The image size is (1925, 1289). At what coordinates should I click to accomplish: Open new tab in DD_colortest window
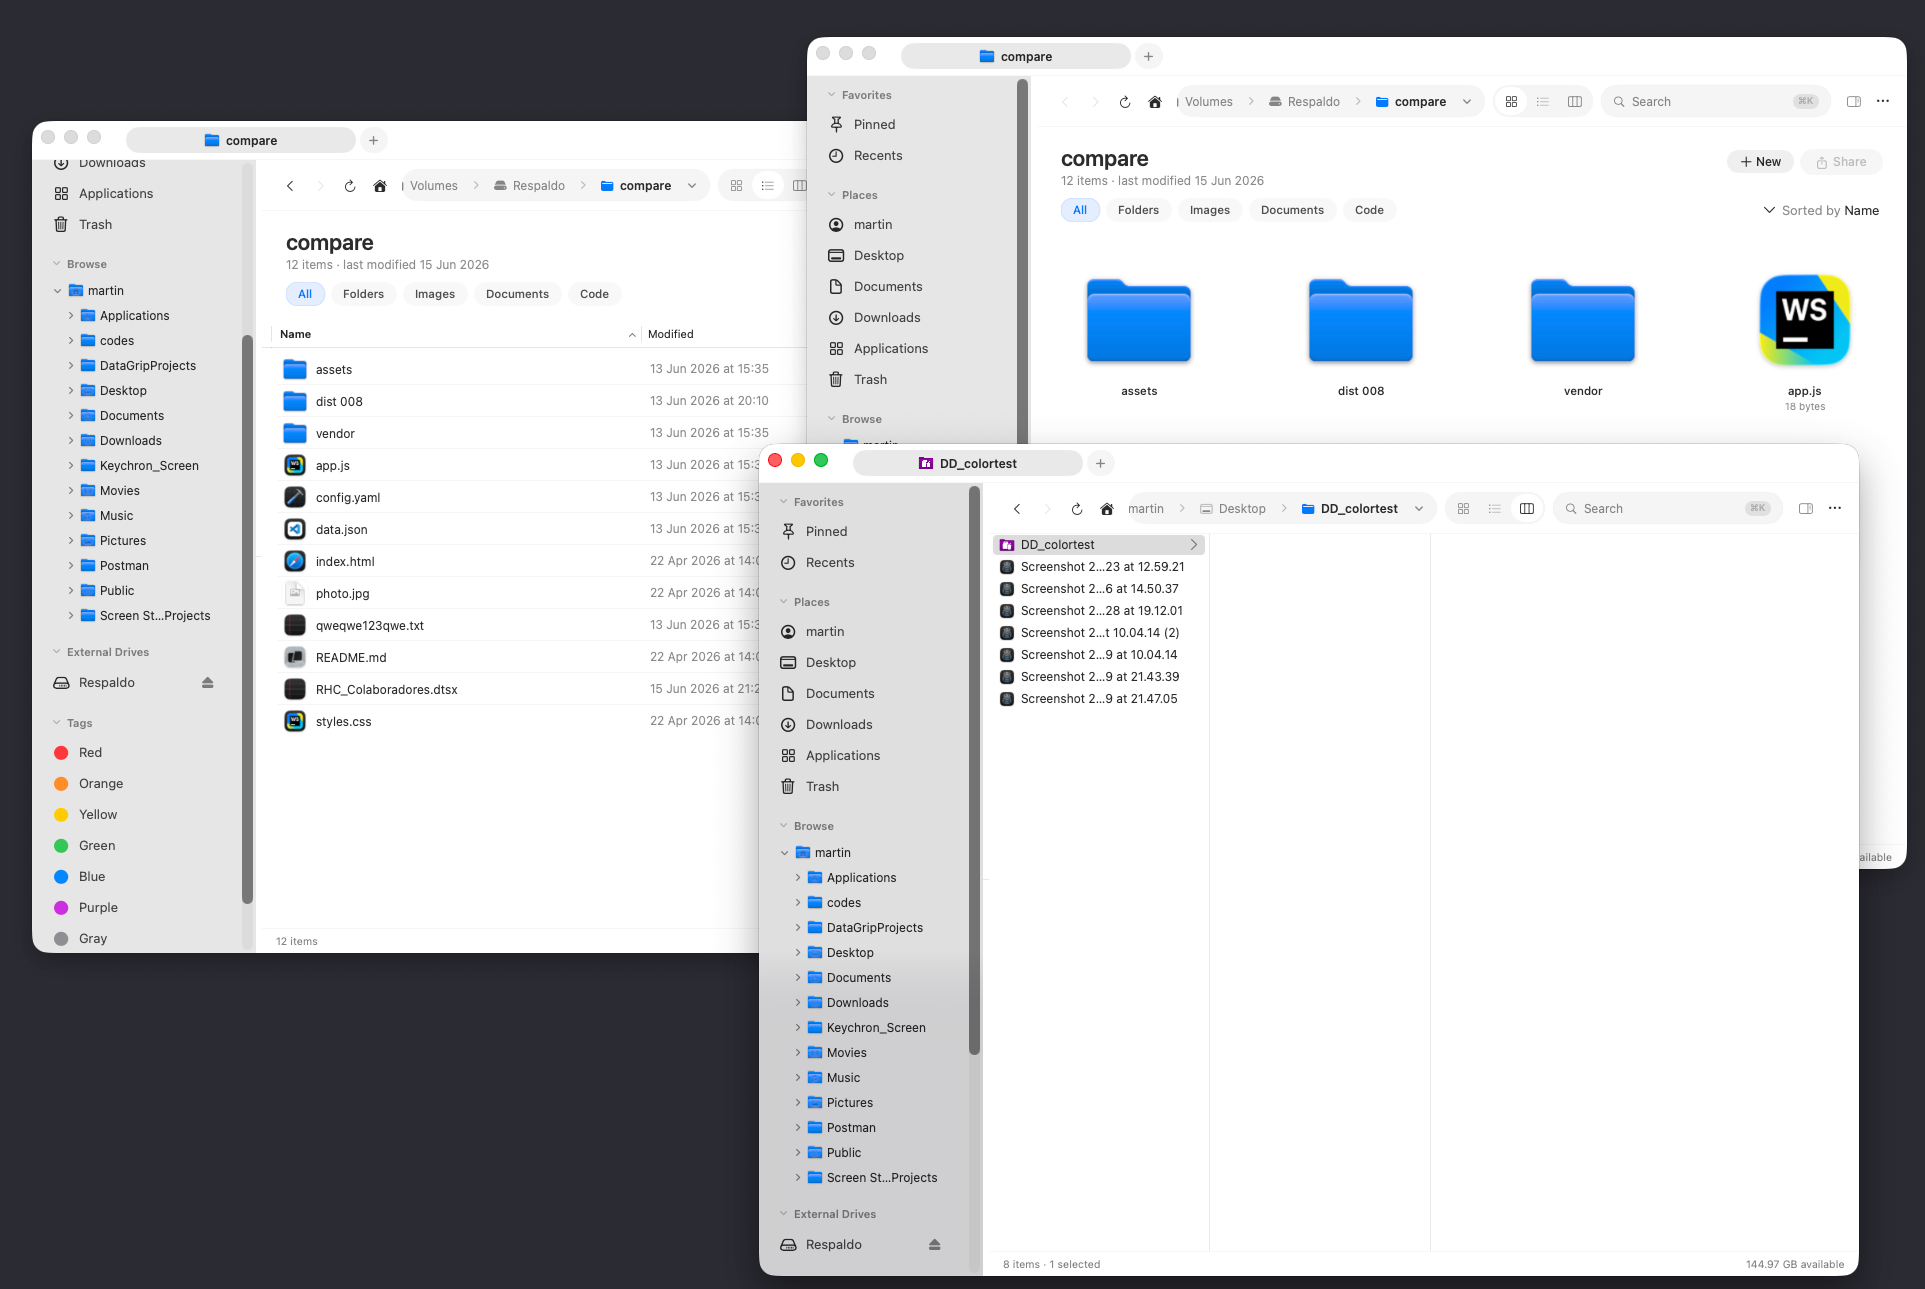pyautogui.click(x=1100, y=463)
